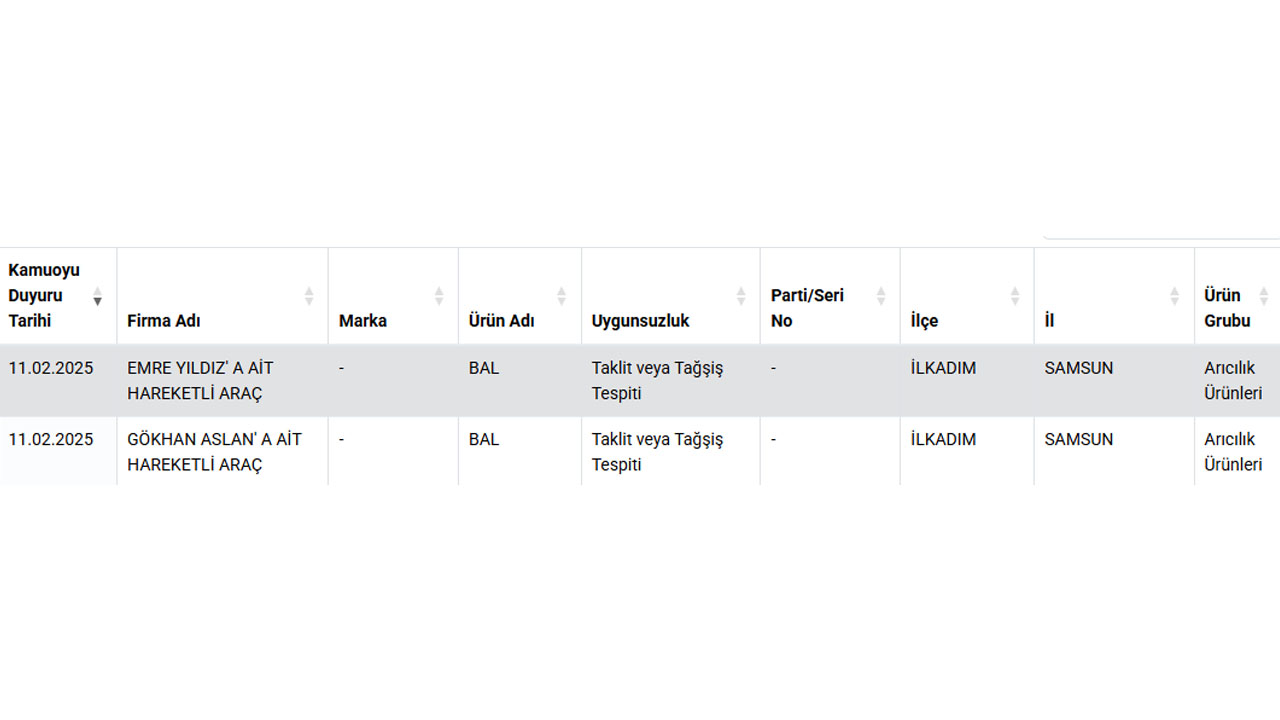Select the Uygunsuzluk column header text
The height and width of the screenshot is (720, 1280).
coord(640,321)
